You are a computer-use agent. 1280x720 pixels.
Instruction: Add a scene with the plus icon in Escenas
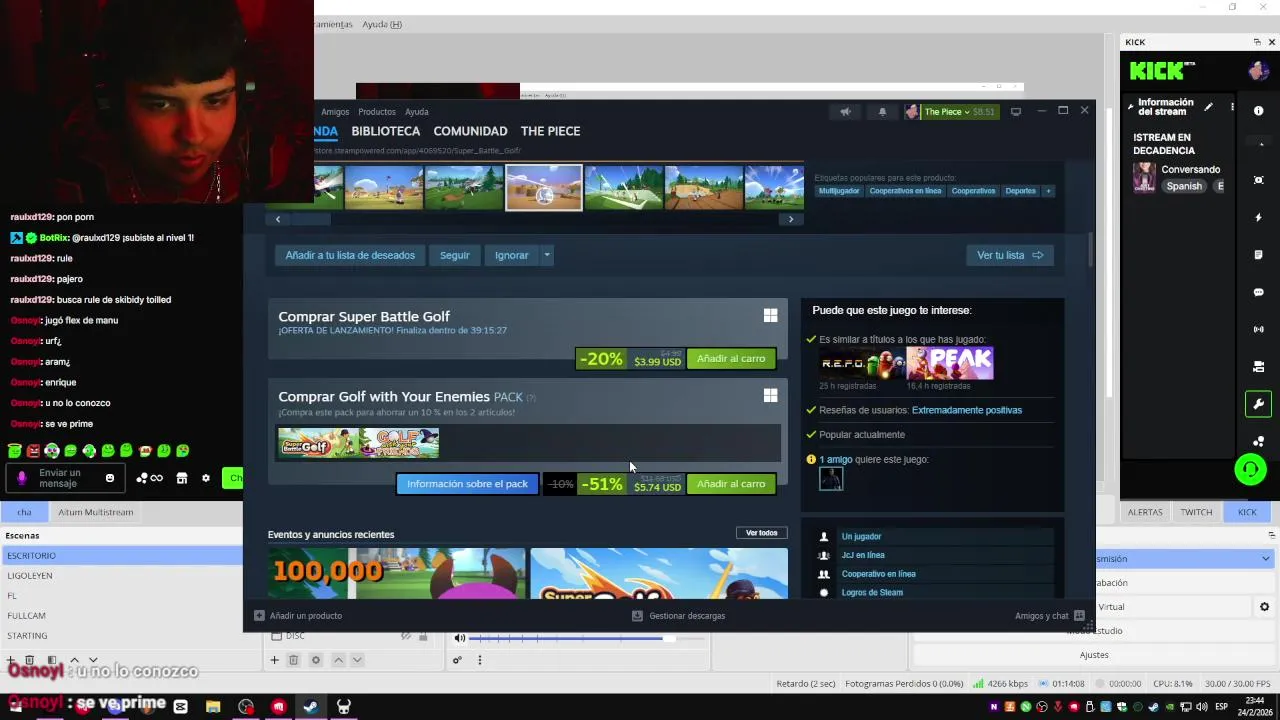click(10, 660)
